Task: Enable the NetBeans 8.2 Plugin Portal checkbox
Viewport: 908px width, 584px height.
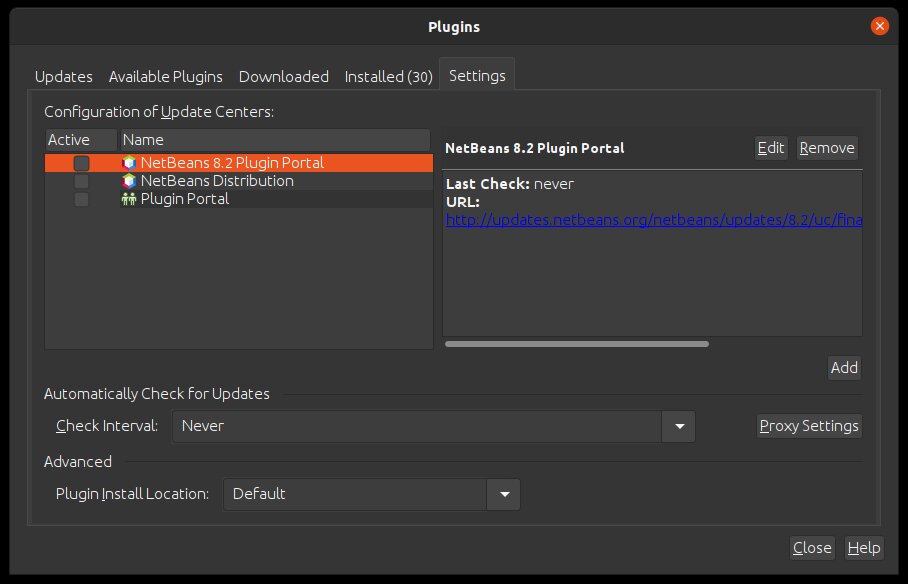Action: [83, 162]
